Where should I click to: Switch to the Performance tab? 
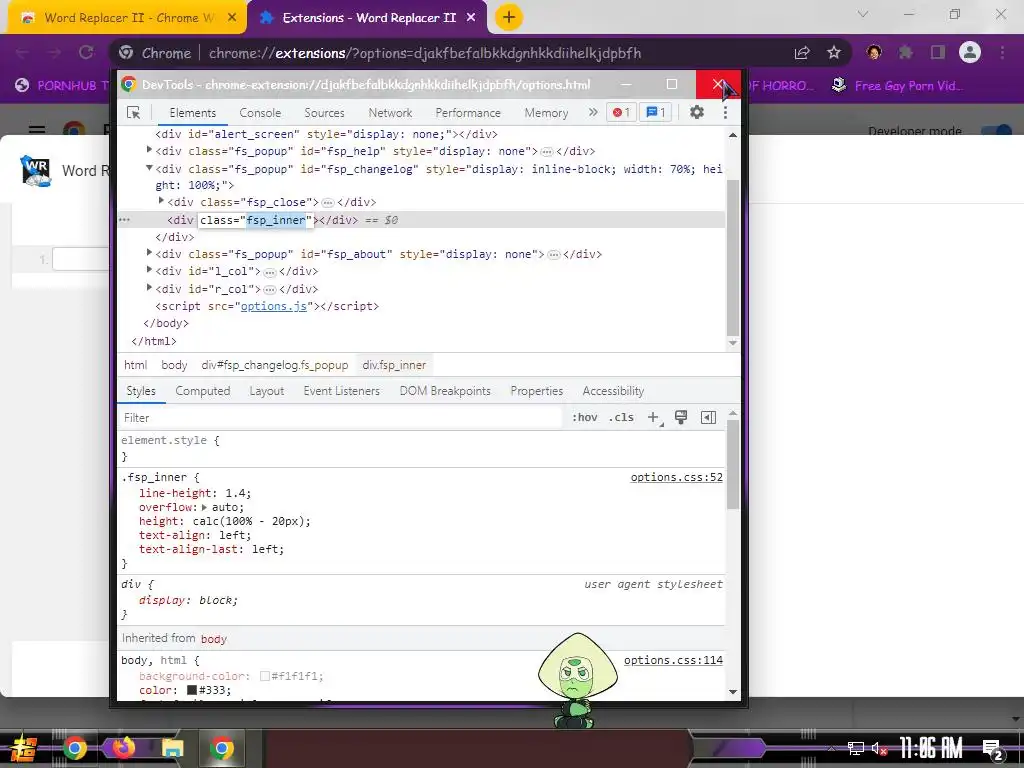468,113
